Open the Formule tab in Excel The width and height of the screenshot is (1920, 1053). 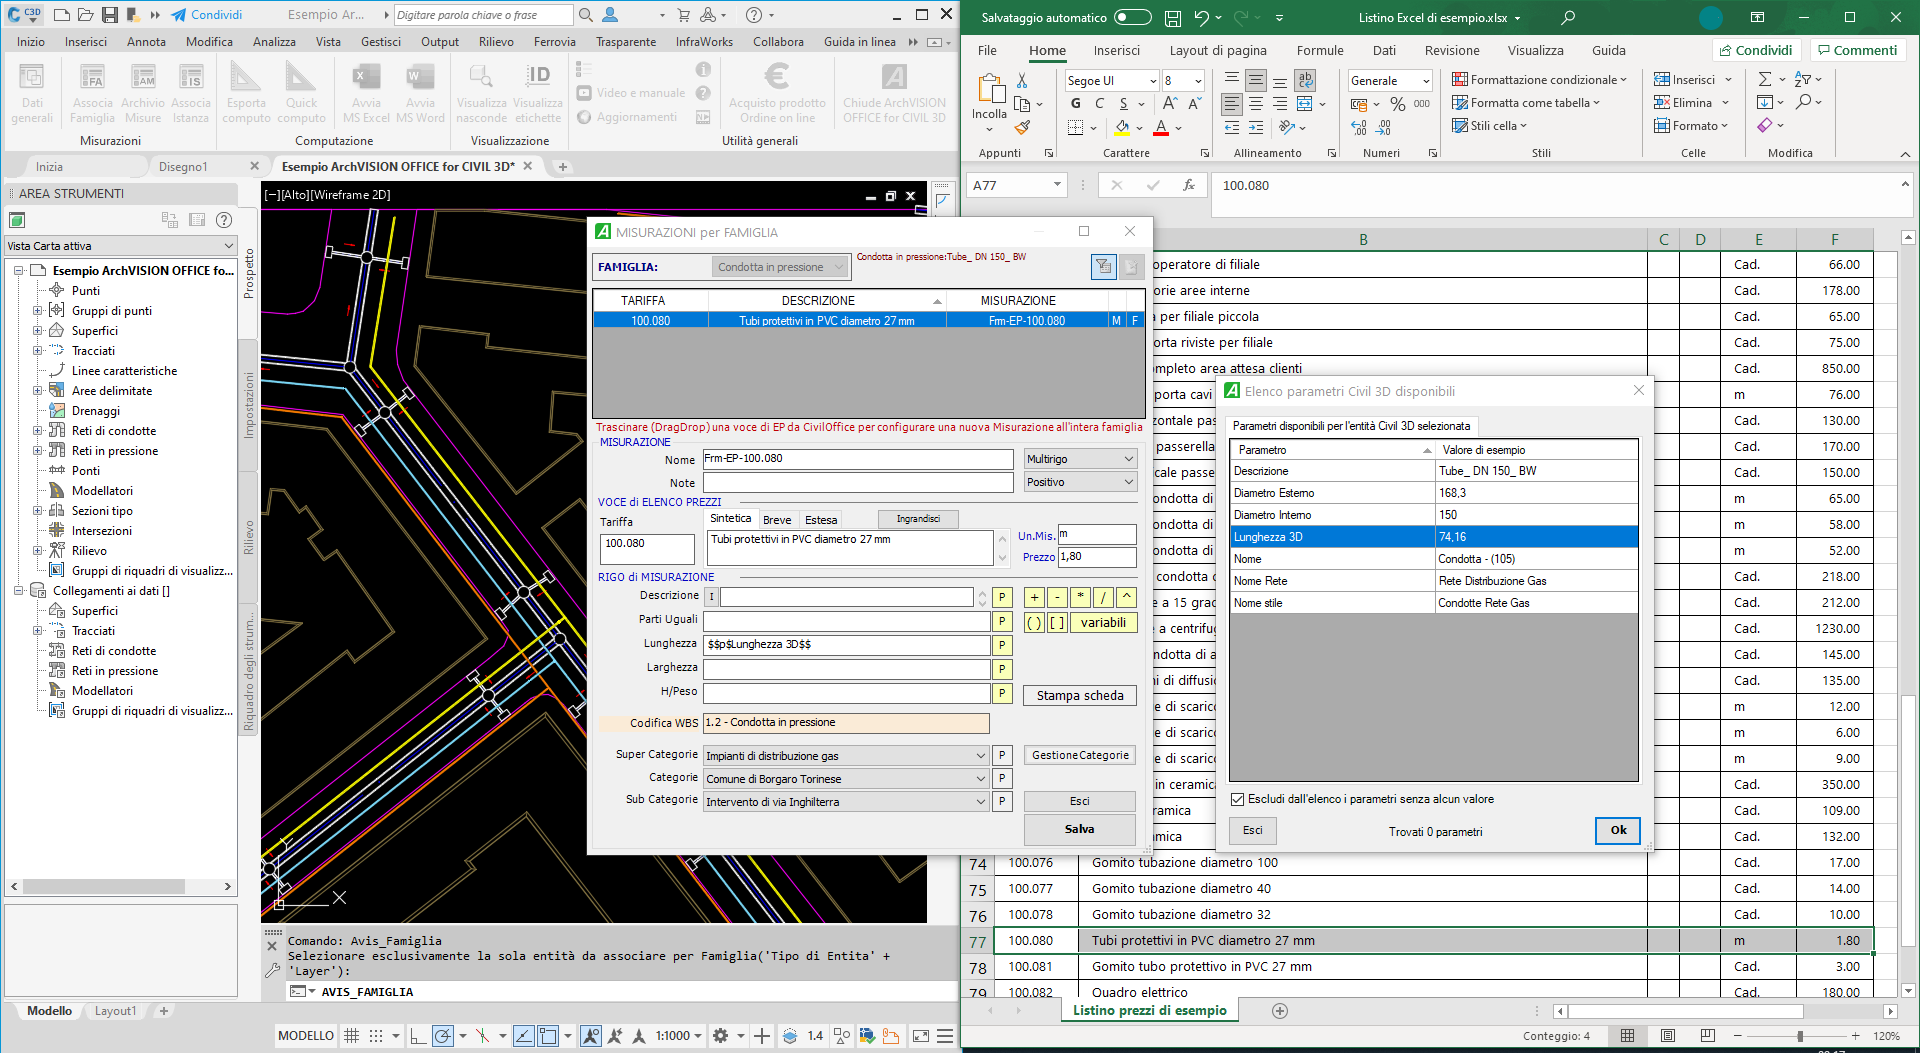pos(1319,51)
